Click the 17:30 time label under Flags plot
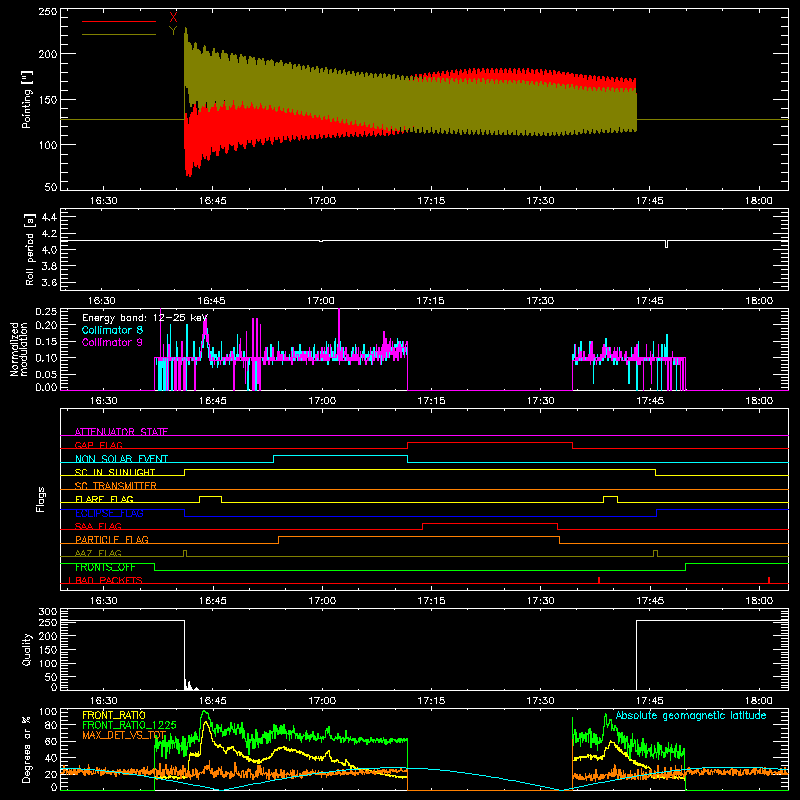The image size is (800, 800). [x=540, y=601]
